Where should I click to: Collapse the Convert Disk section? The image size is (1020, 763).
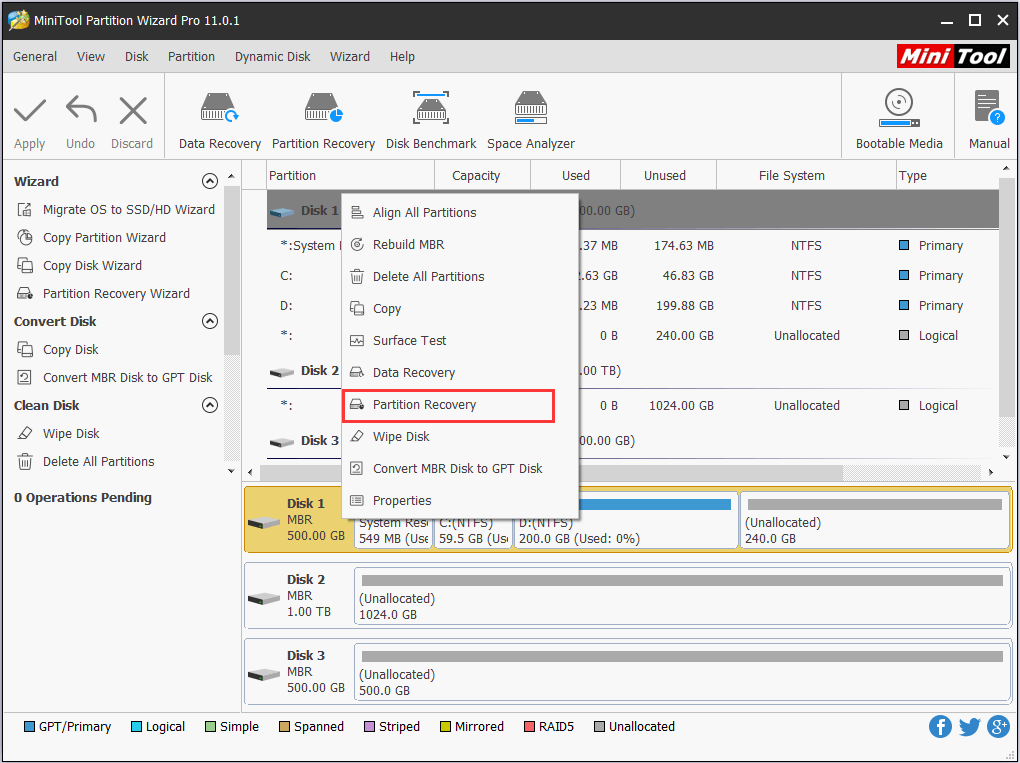pyautogui.click(x=209, y=321)
